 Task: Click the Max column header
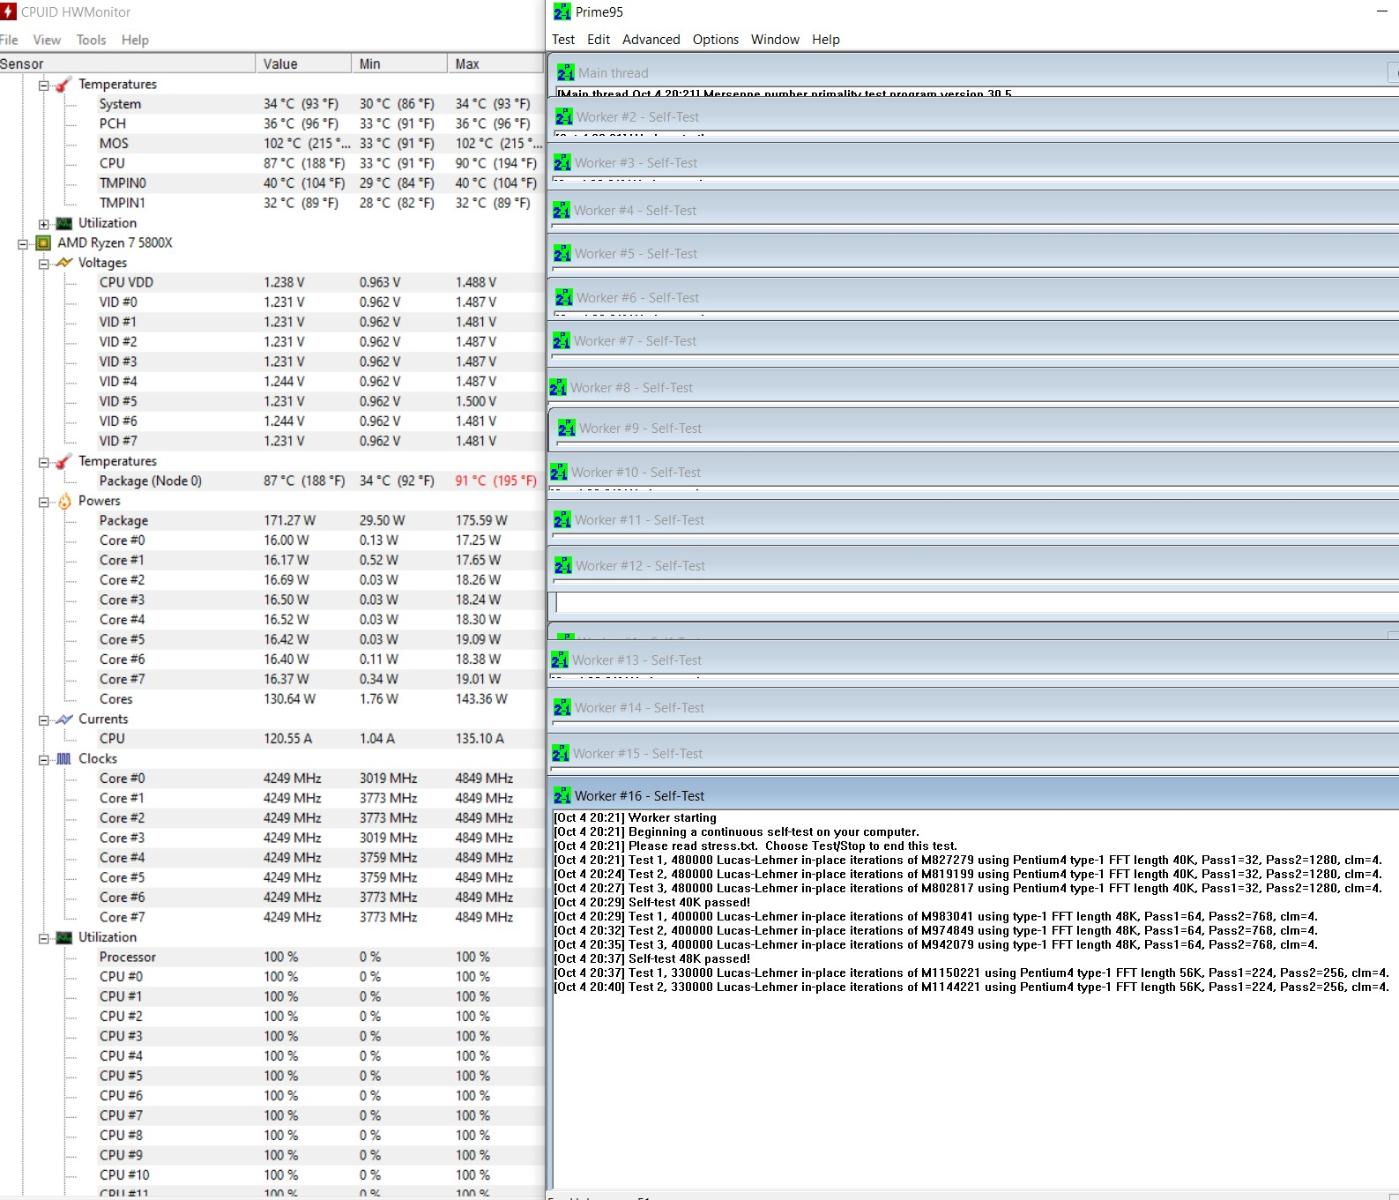[495, 64]
